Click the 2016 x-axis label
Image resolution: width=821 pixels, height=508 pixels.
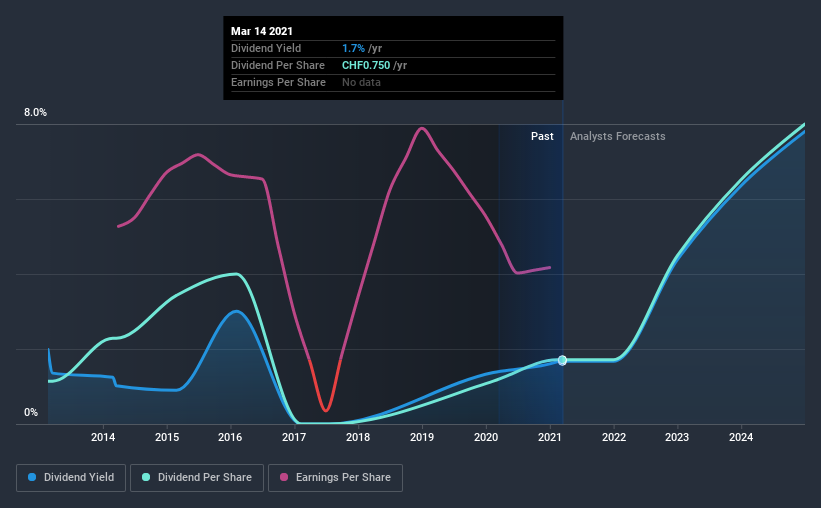pos(230,437)
